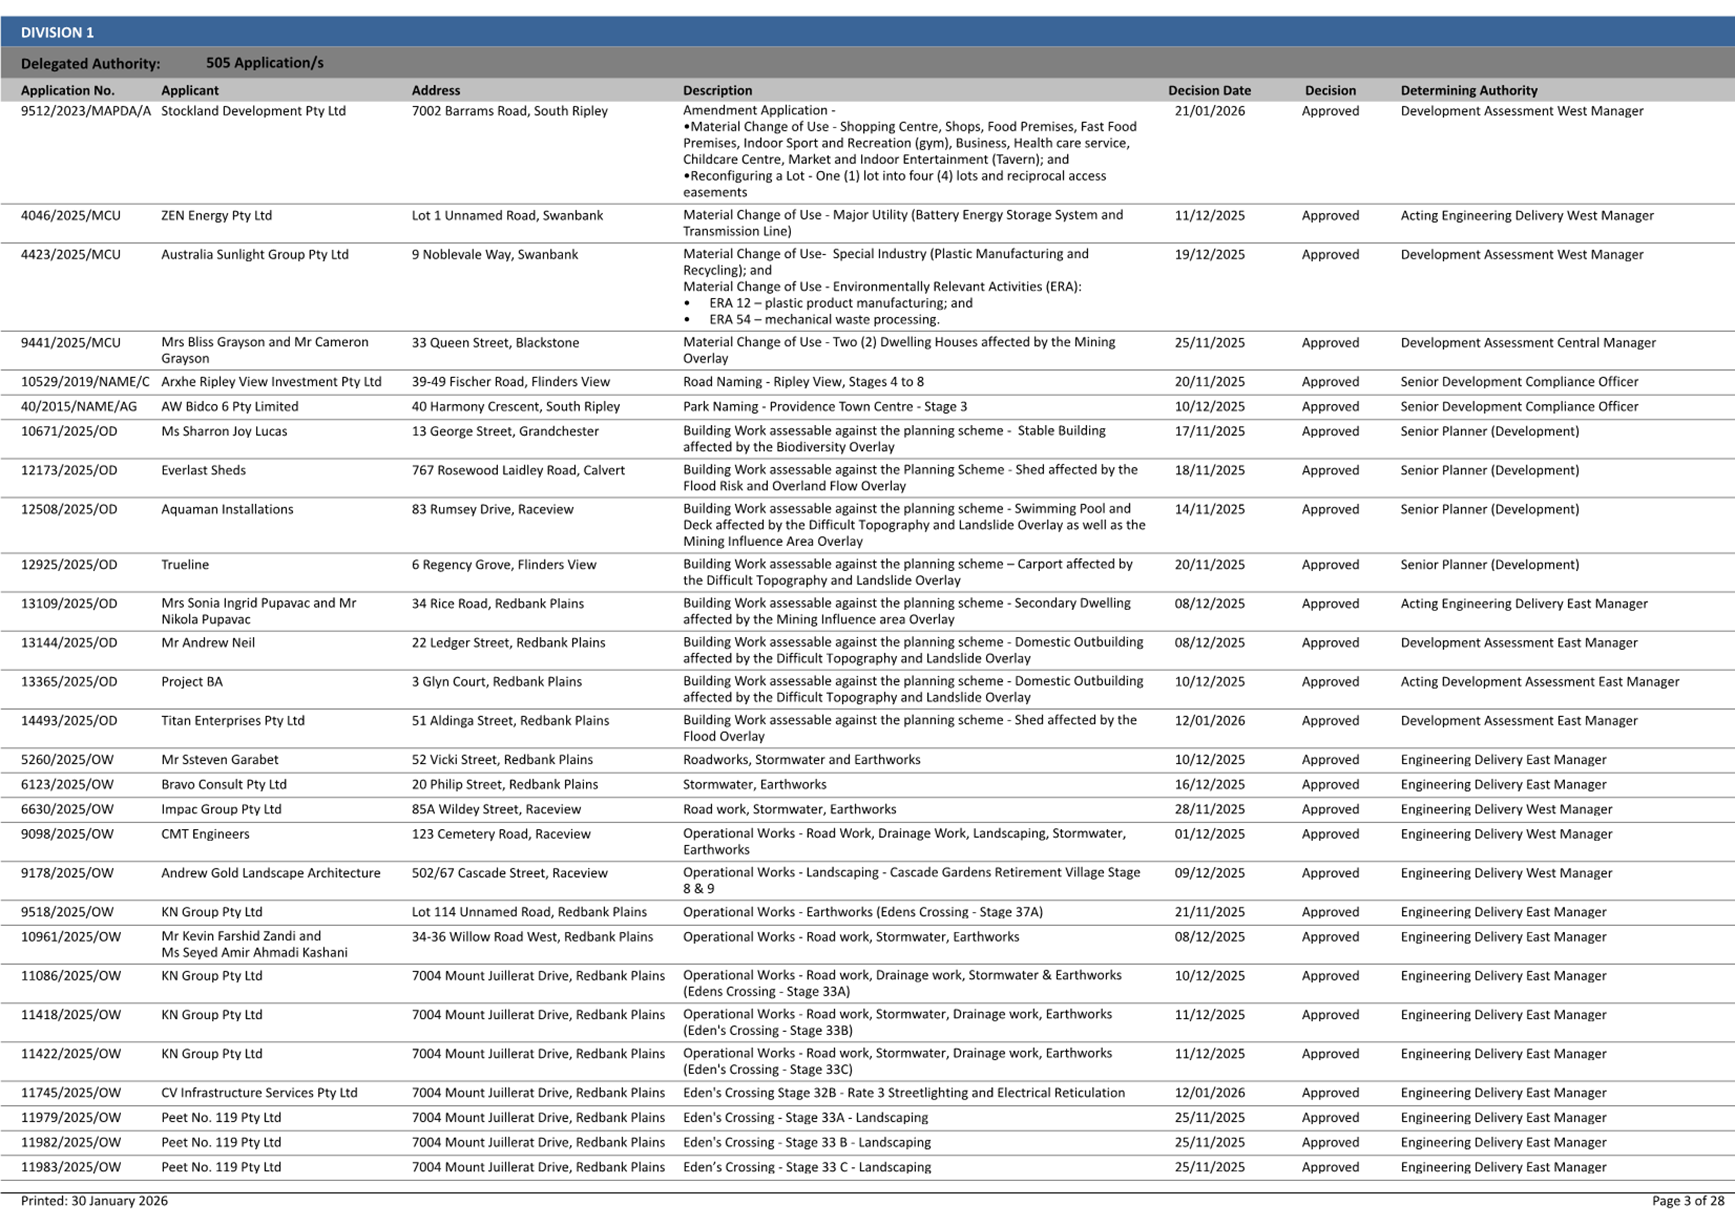The image size is (1735, 1226).
Task: Select the Applicant column header
Action: [x=190, y=90]
